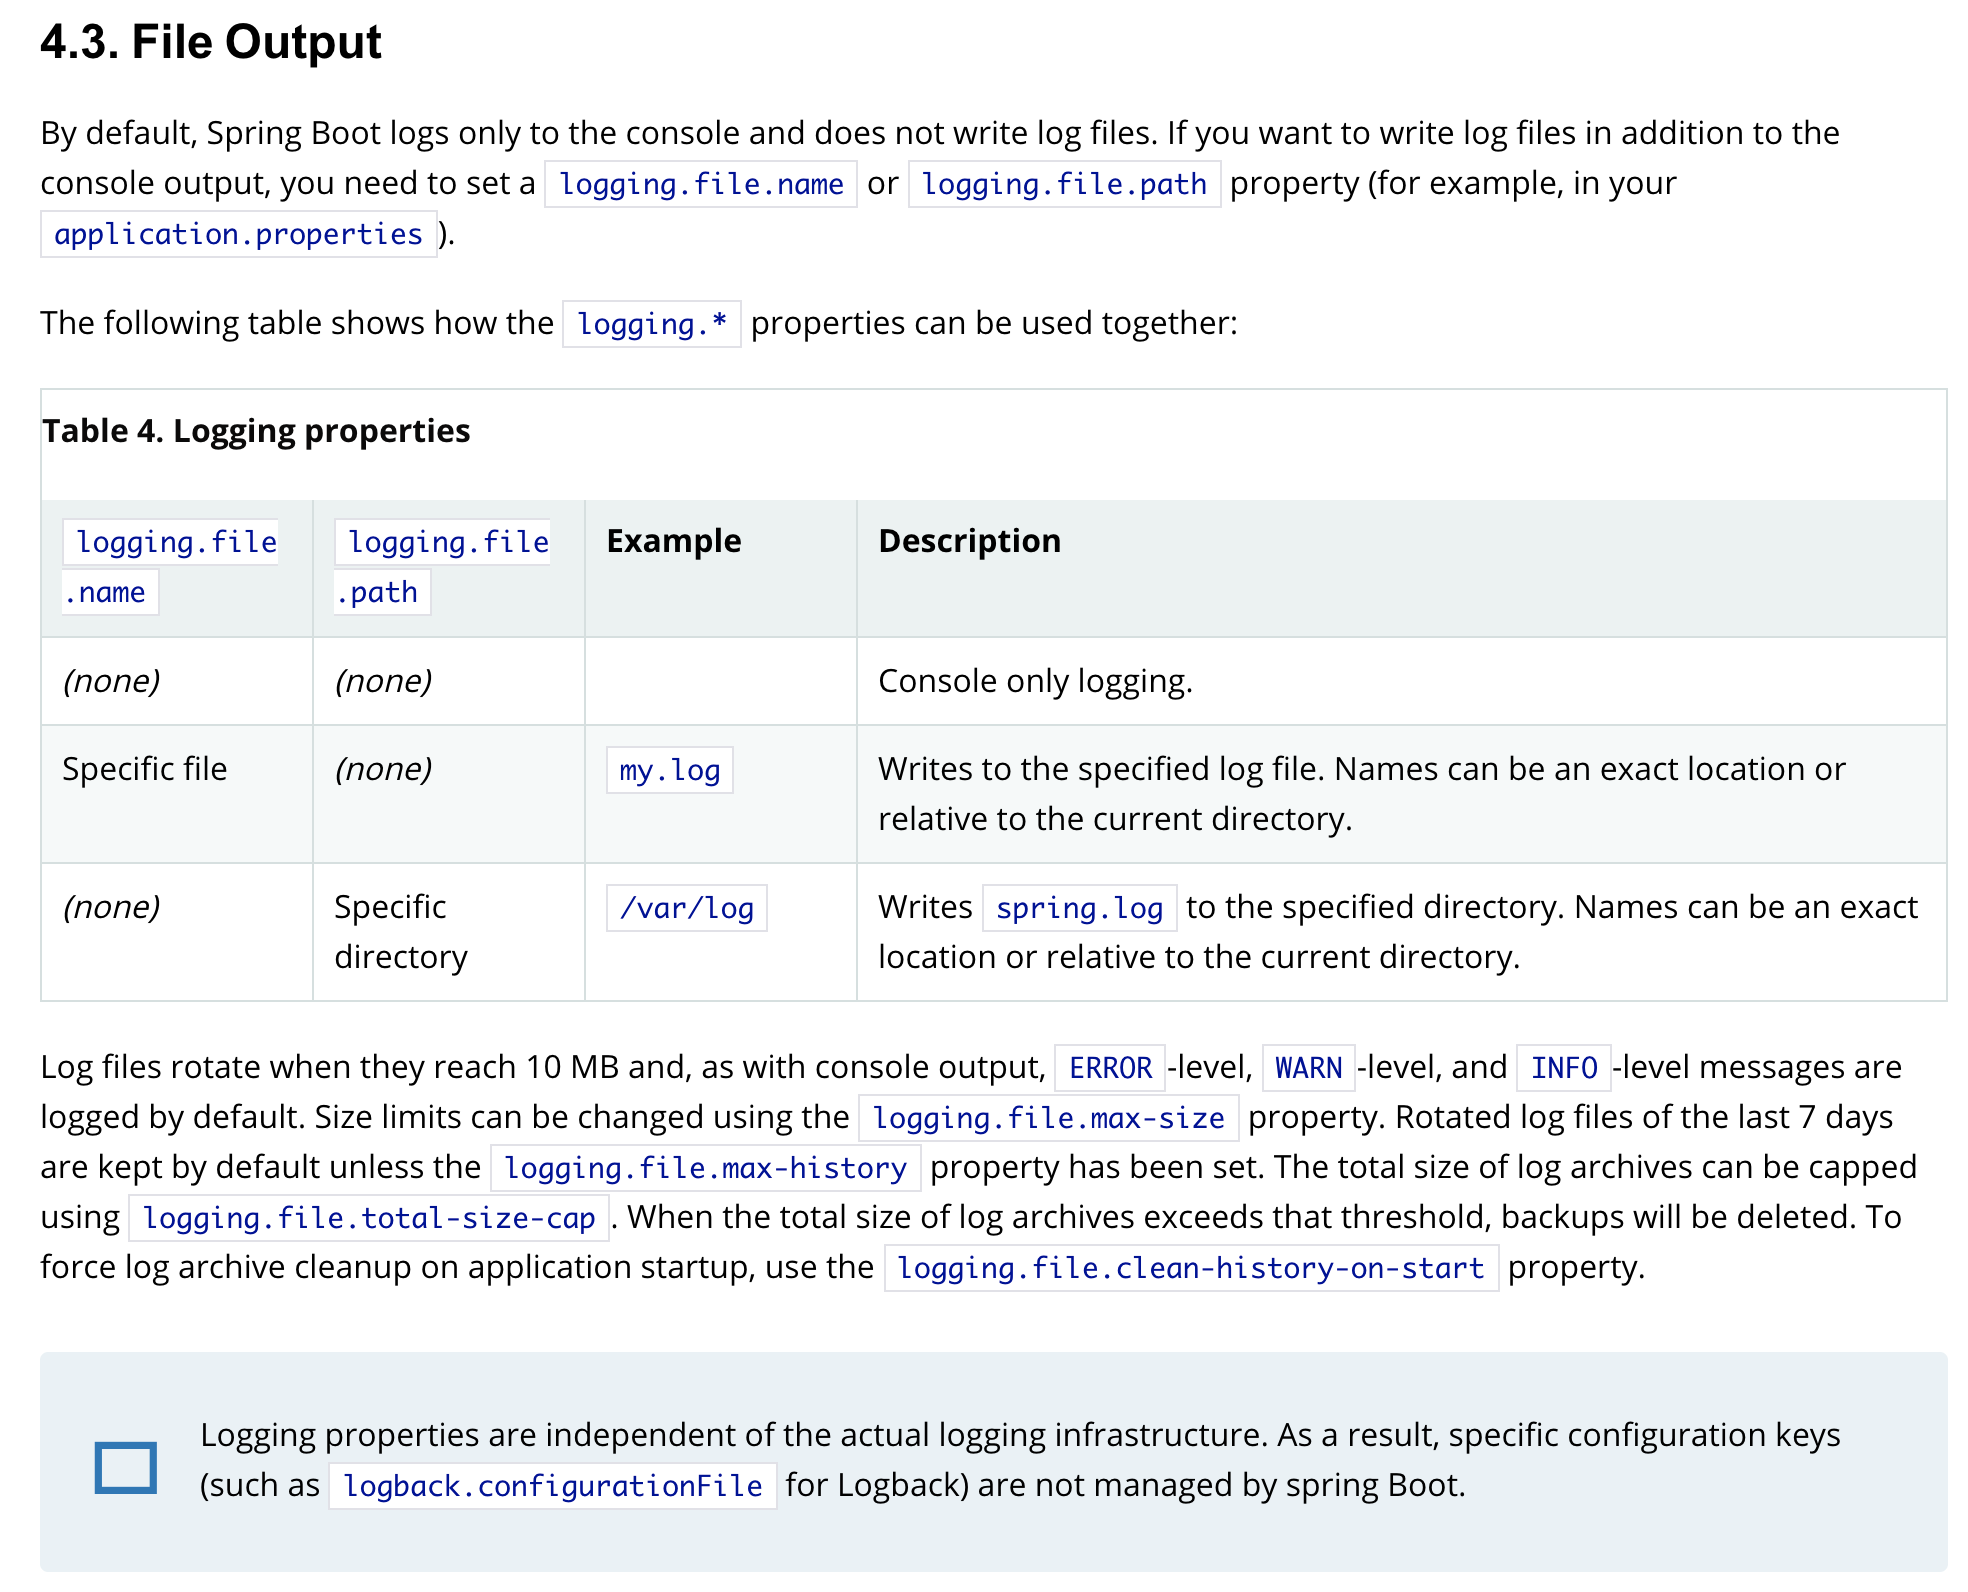The height and width of the screenshot is (1592, 1968).
Task: Click the Example column header
Action: click(674, 541)
